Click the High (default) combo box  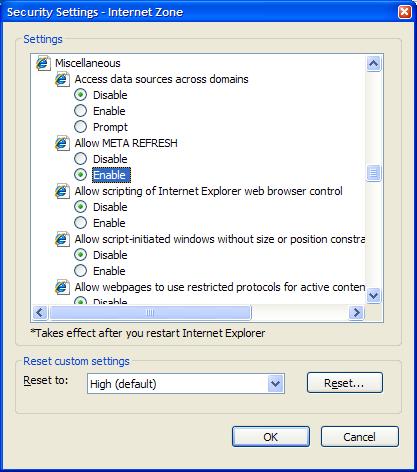186,384
